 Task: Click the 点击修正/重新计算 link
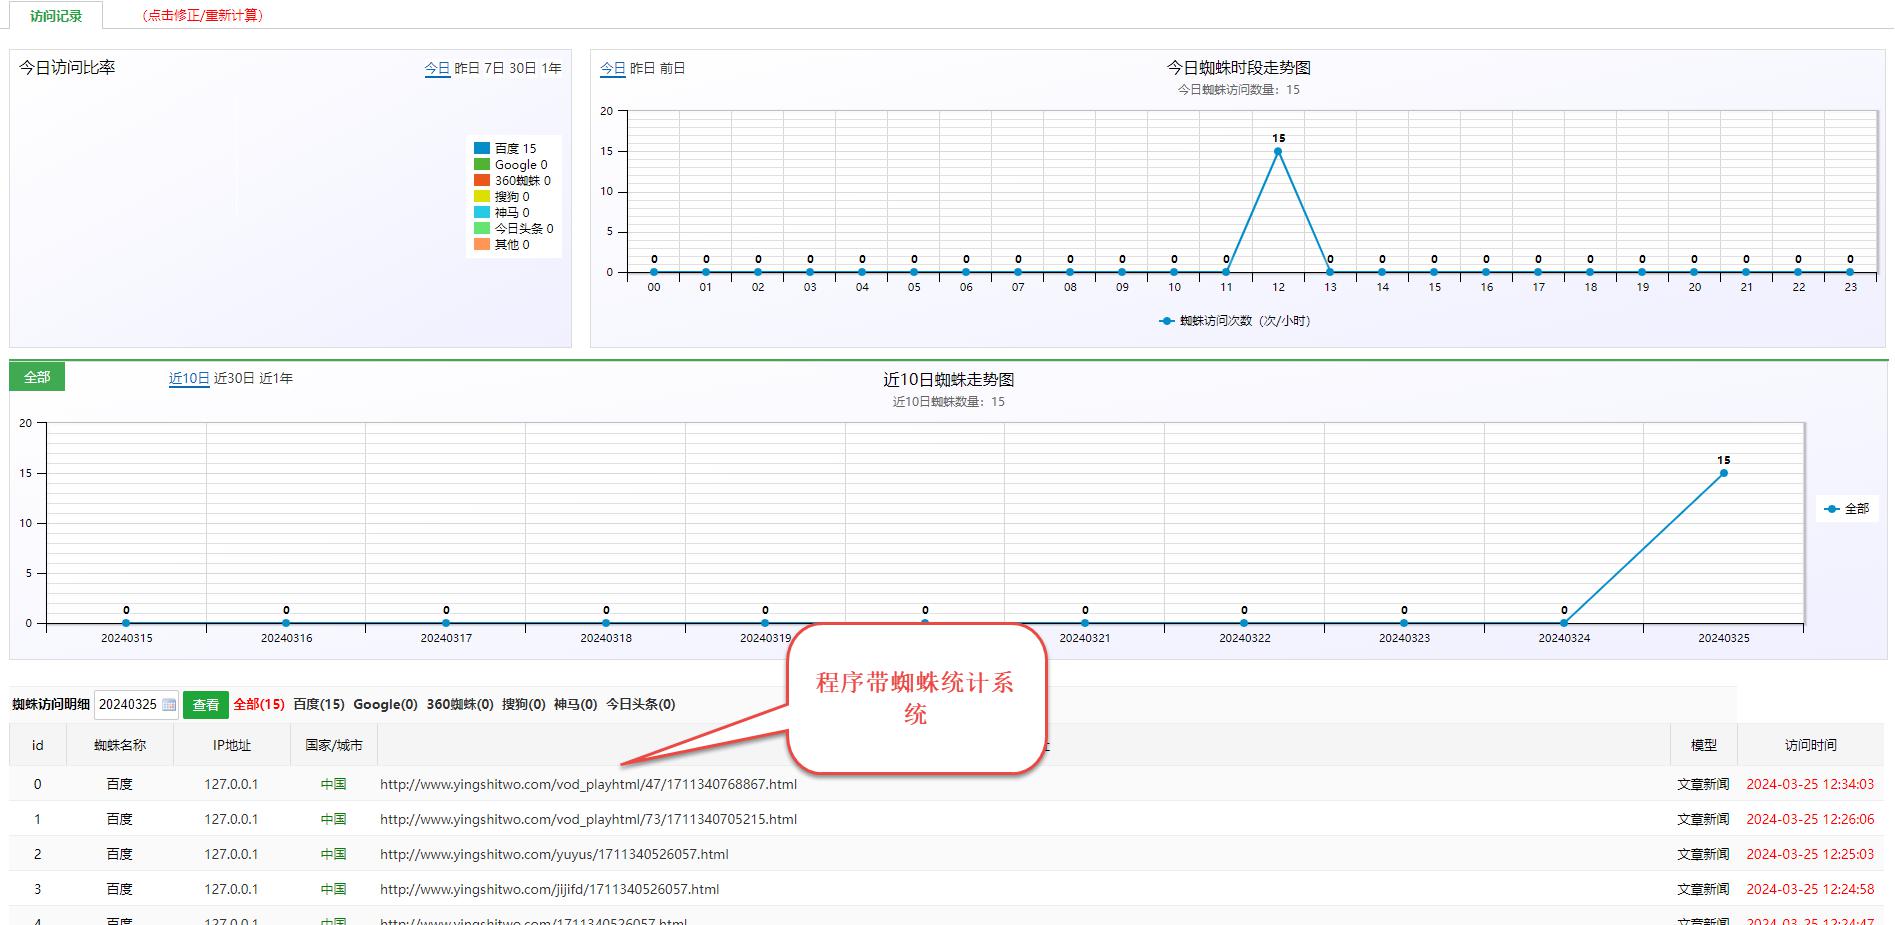[x=203, y=15]
